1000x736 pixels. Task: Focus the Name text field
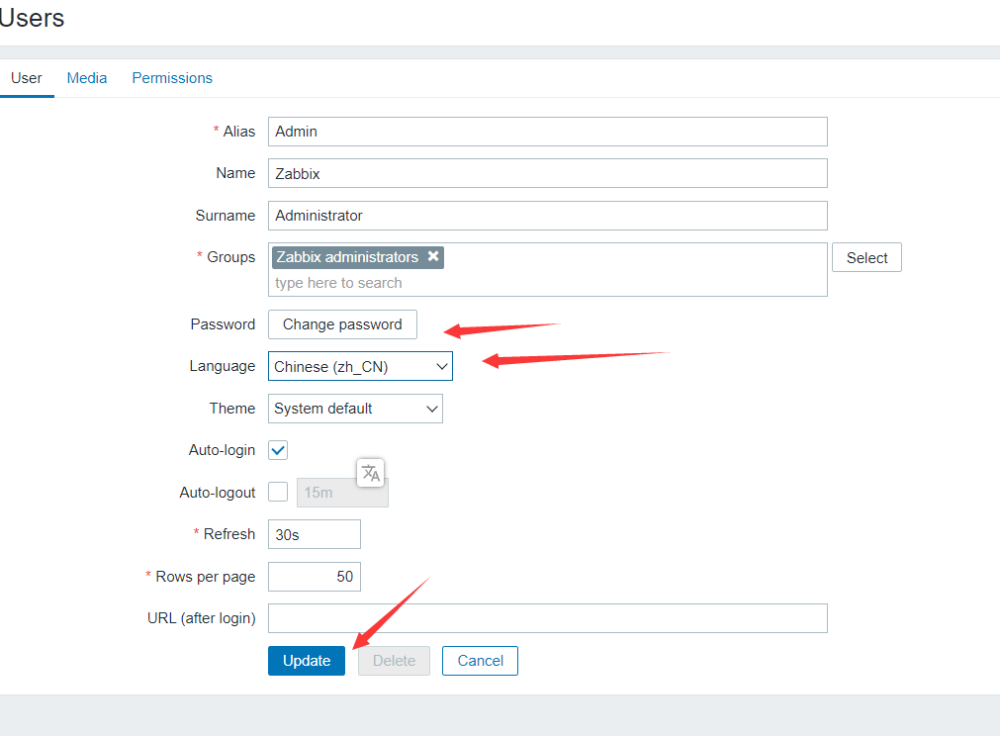(x=547, y=174)
